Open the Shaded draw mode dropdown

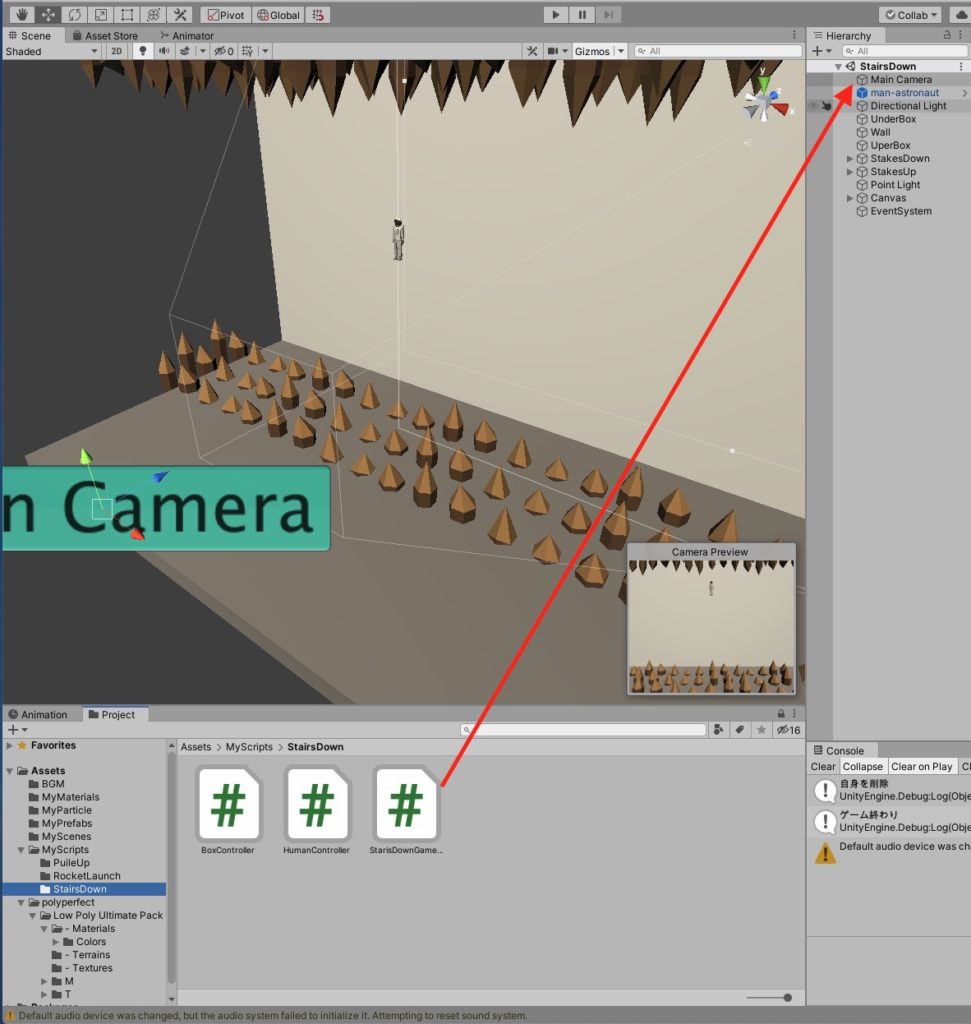coord(50,51)
